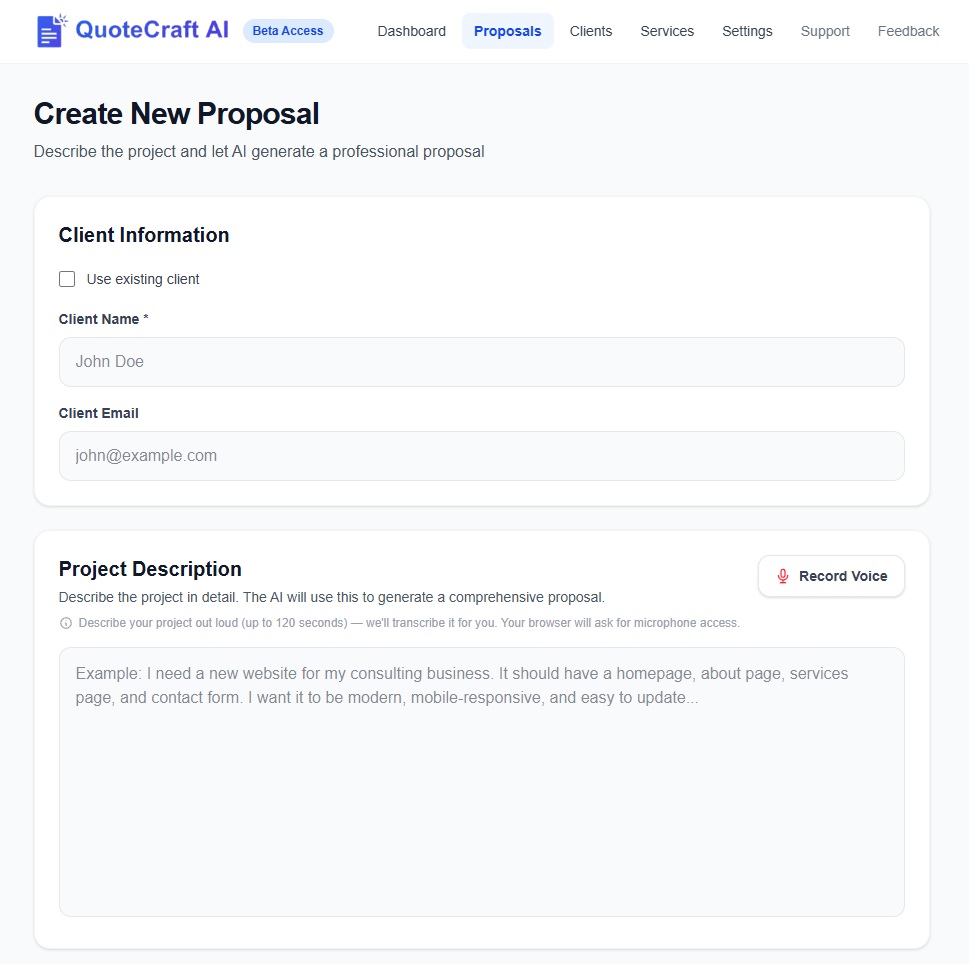Viewport: 969px width, 964px height.
Task: Click the example placeholder text in the description box
Action: (460, 684)
